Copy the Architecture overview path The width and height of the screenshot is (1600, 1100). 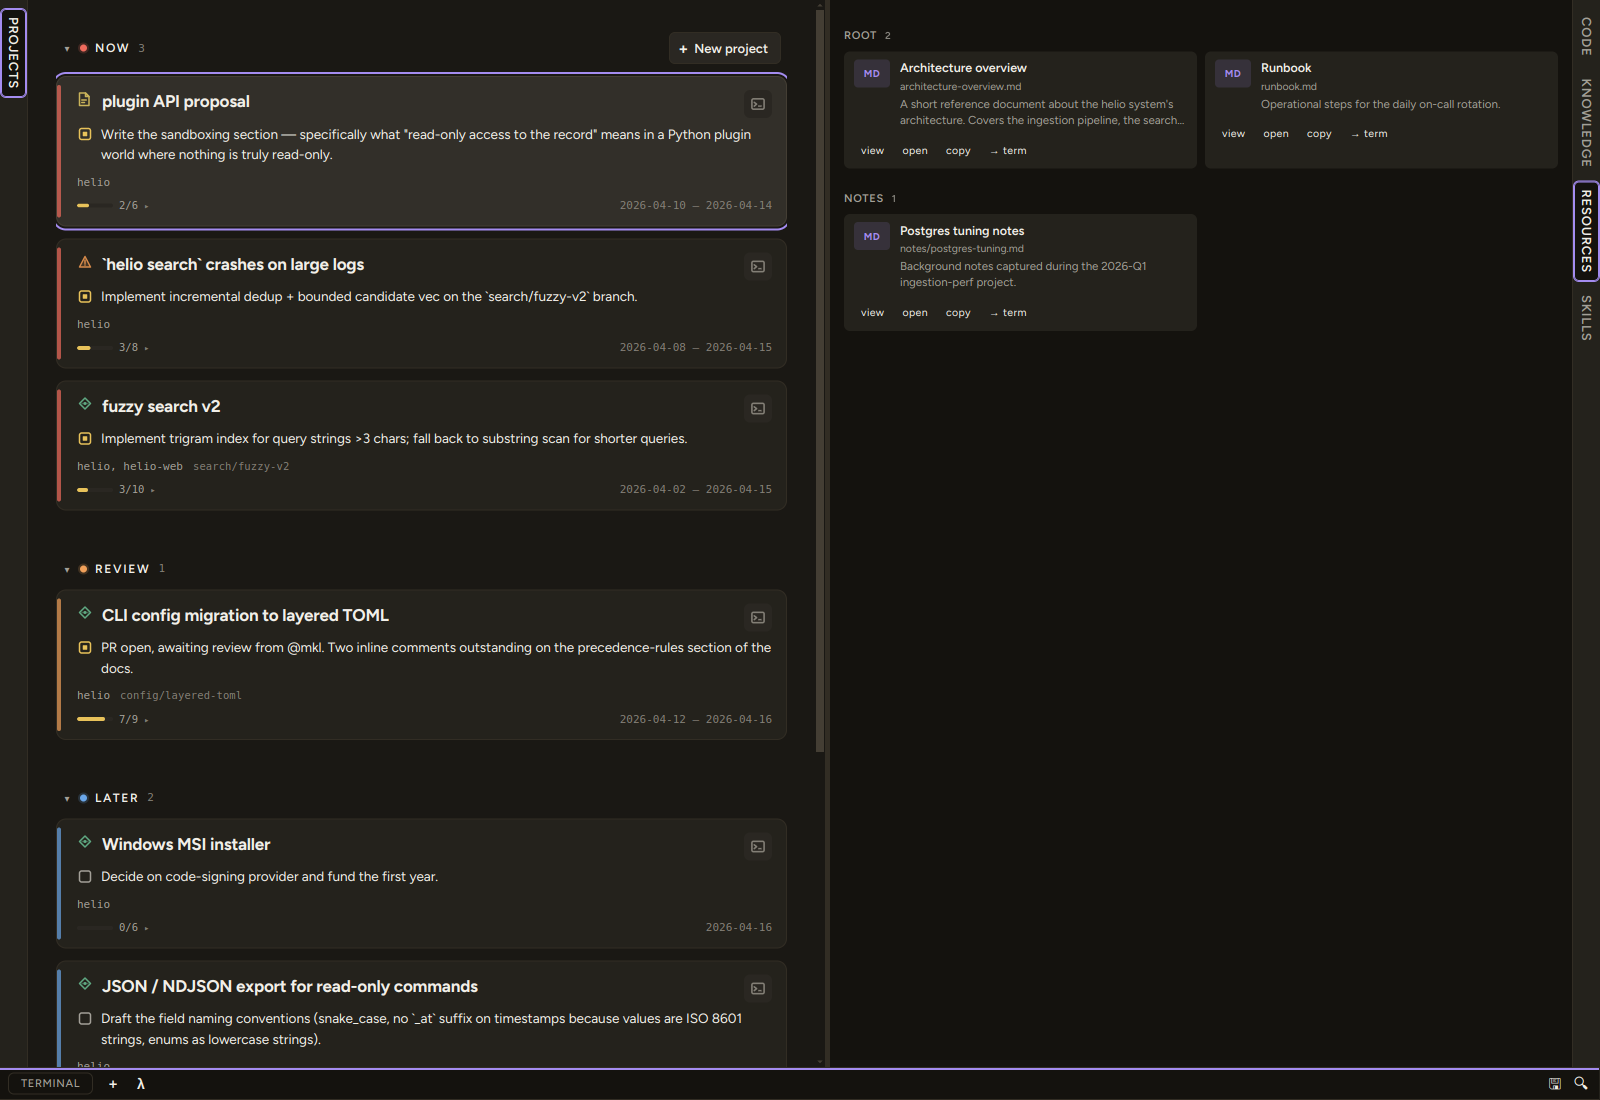click(958, 151)
